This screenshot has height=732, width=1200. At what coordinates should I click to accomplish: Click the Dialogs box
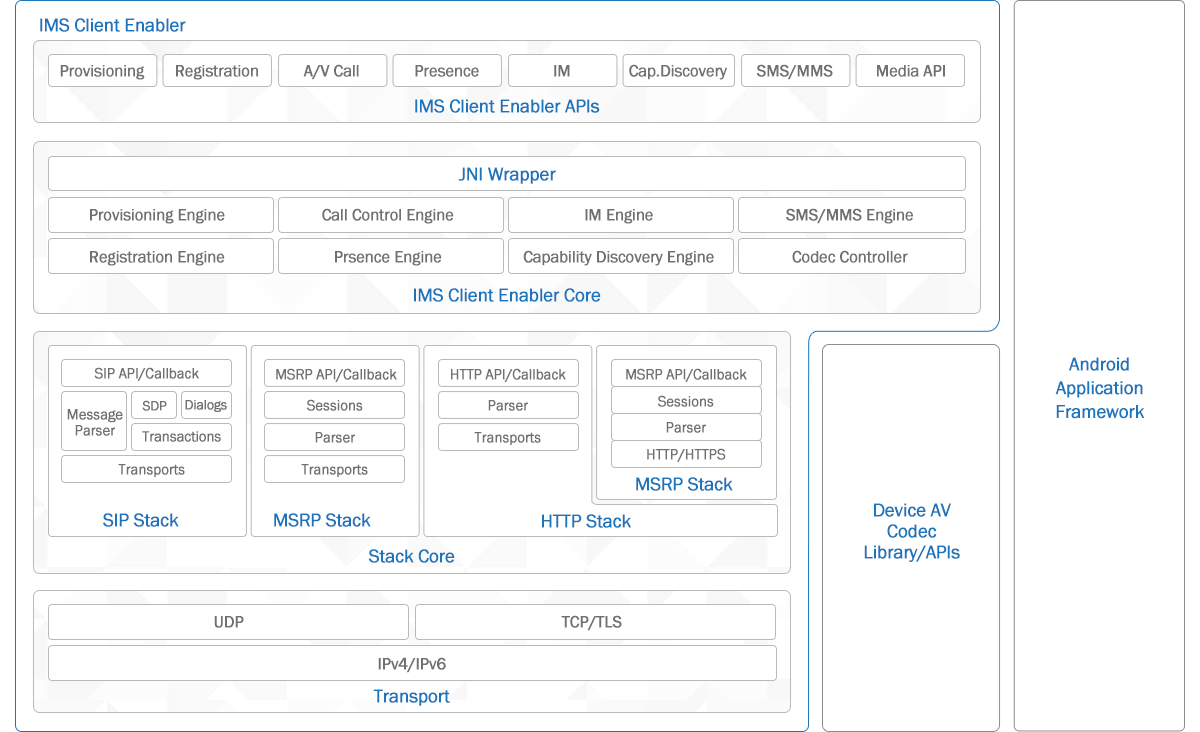(x=206, y=405)
